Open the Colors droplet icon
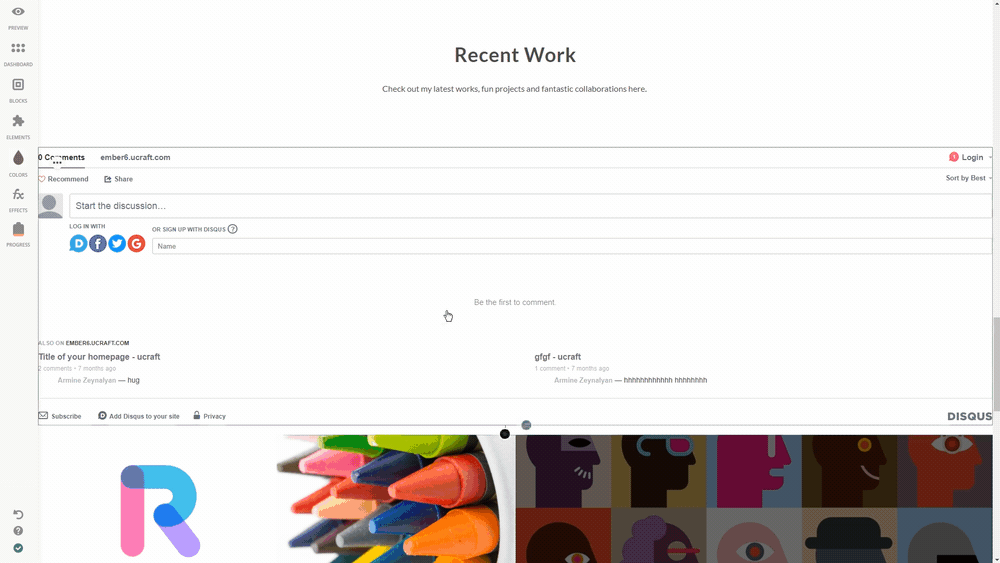 click(x=18, y=157)
